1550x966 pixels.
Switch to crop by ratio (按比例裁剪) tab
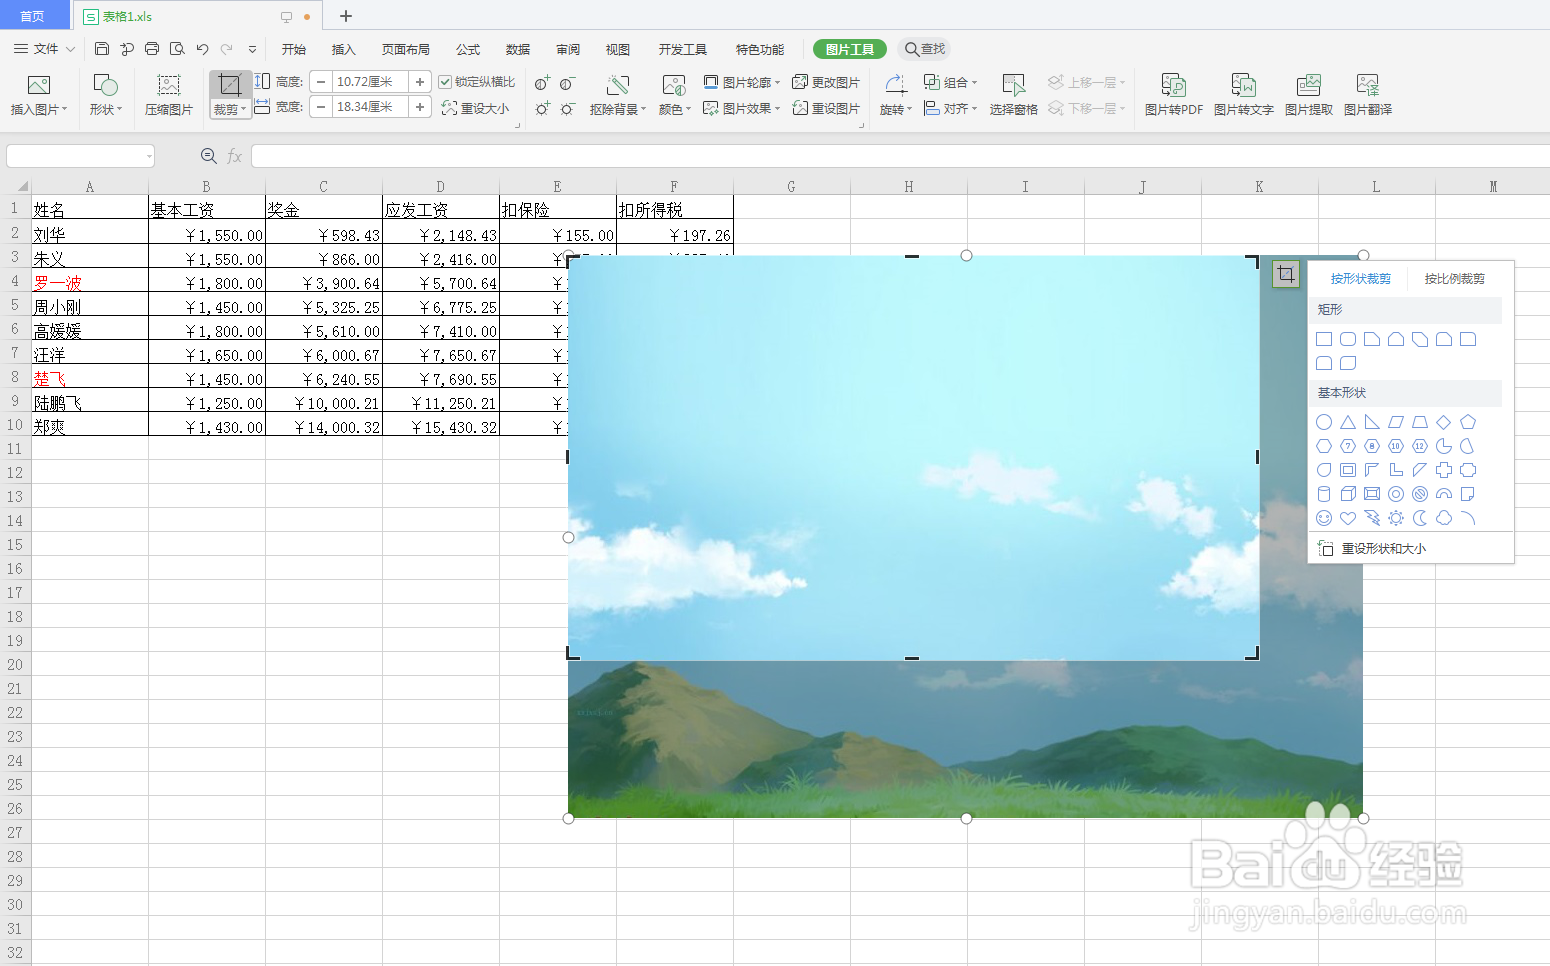pos(1455,279)
